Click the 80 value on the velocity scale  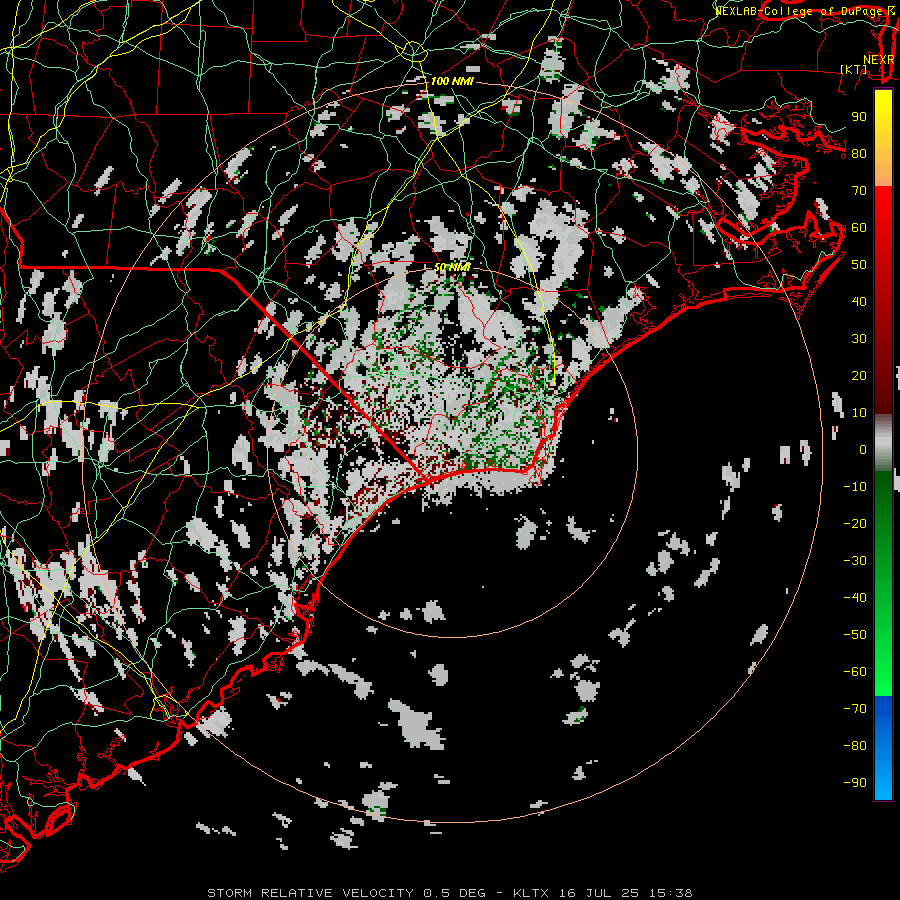pyautogui.click(x=859, y=153)
